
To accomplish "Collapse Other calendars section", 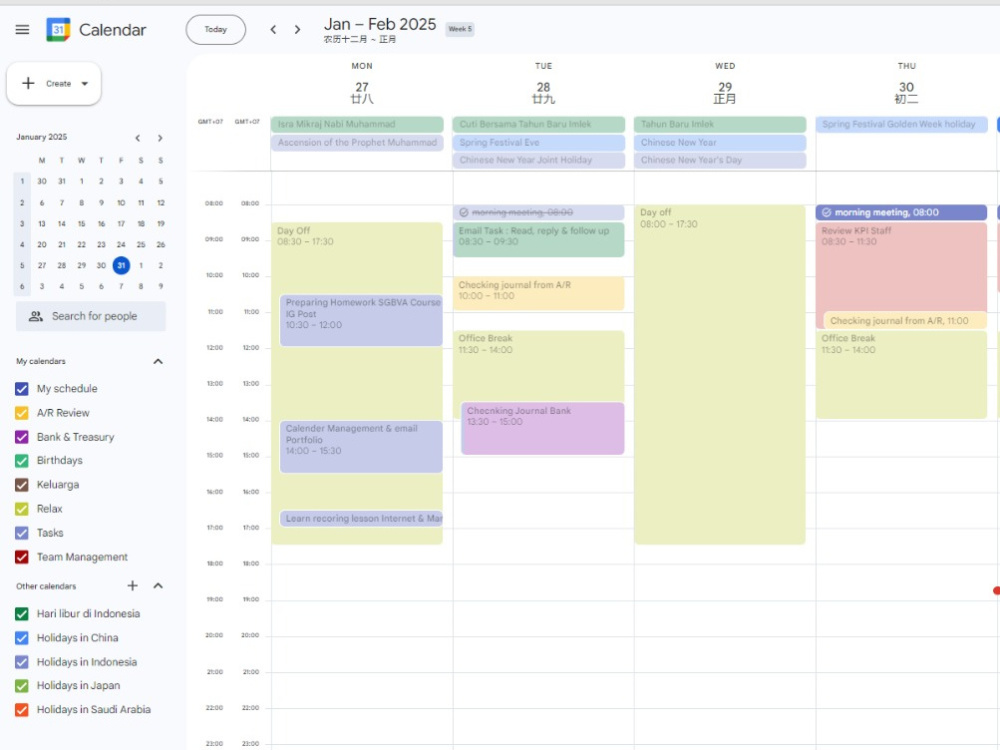I will [x=158, y=585].
